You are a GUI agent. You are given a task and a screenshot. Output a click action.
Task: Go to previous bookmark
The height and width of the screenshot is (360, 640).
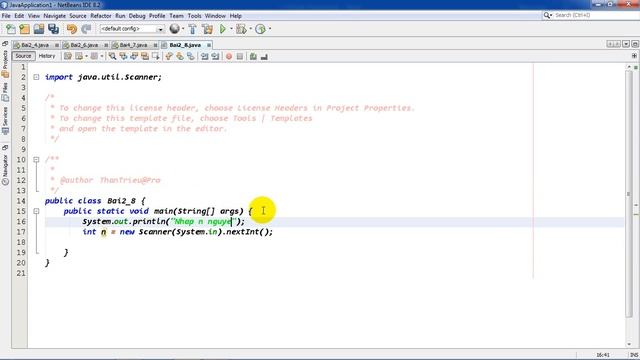[169, 56]
